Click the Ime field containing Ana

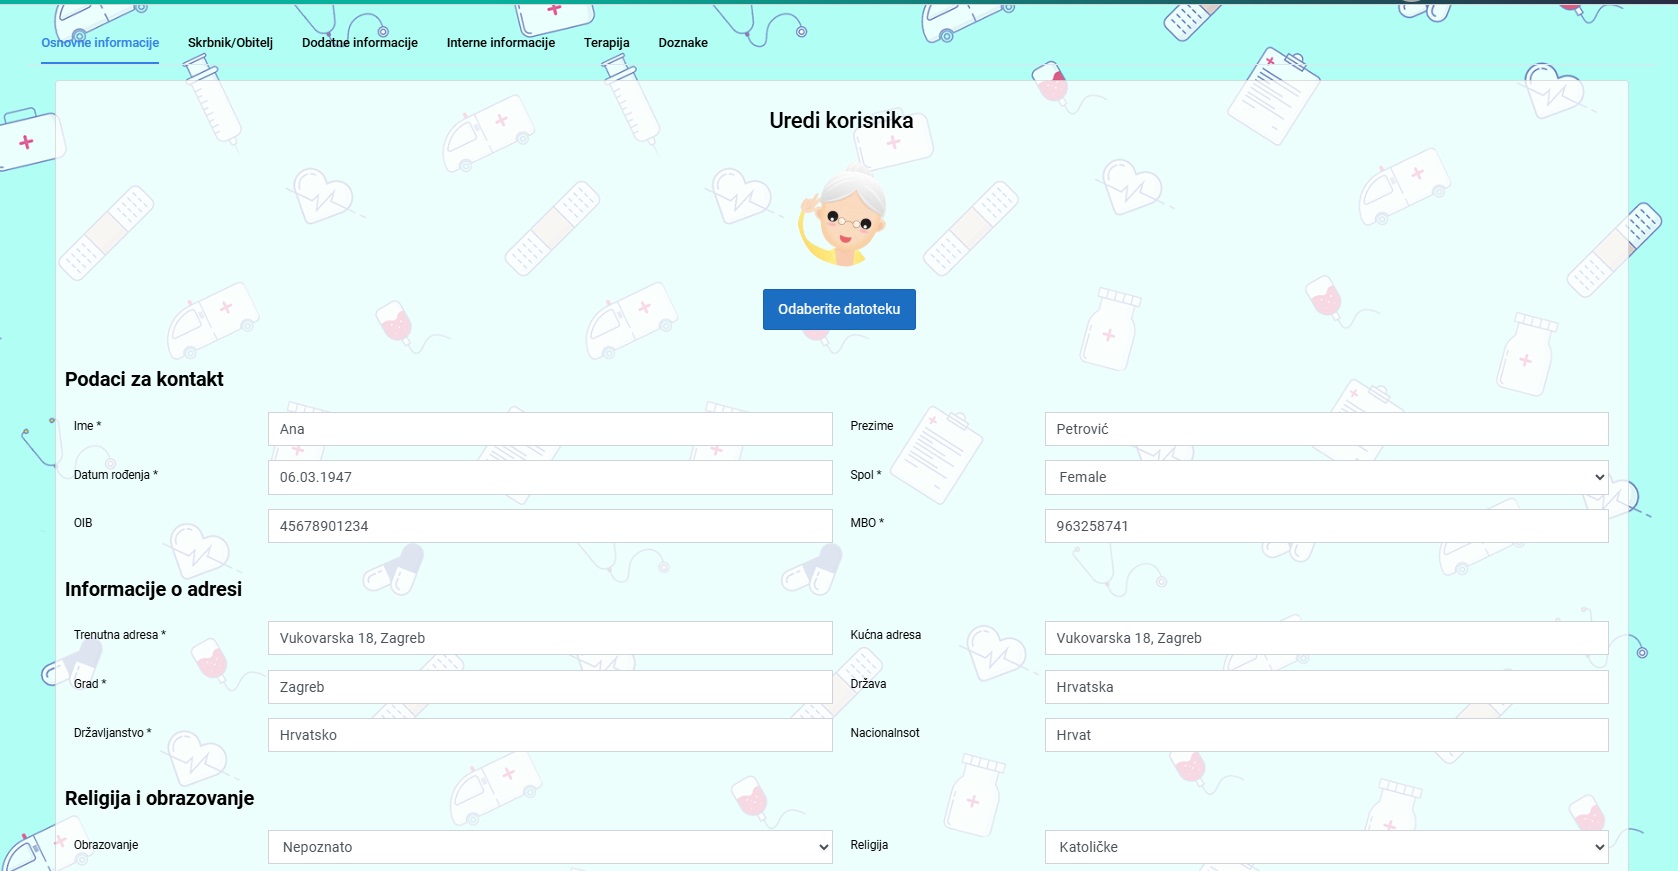coord(550,429)
